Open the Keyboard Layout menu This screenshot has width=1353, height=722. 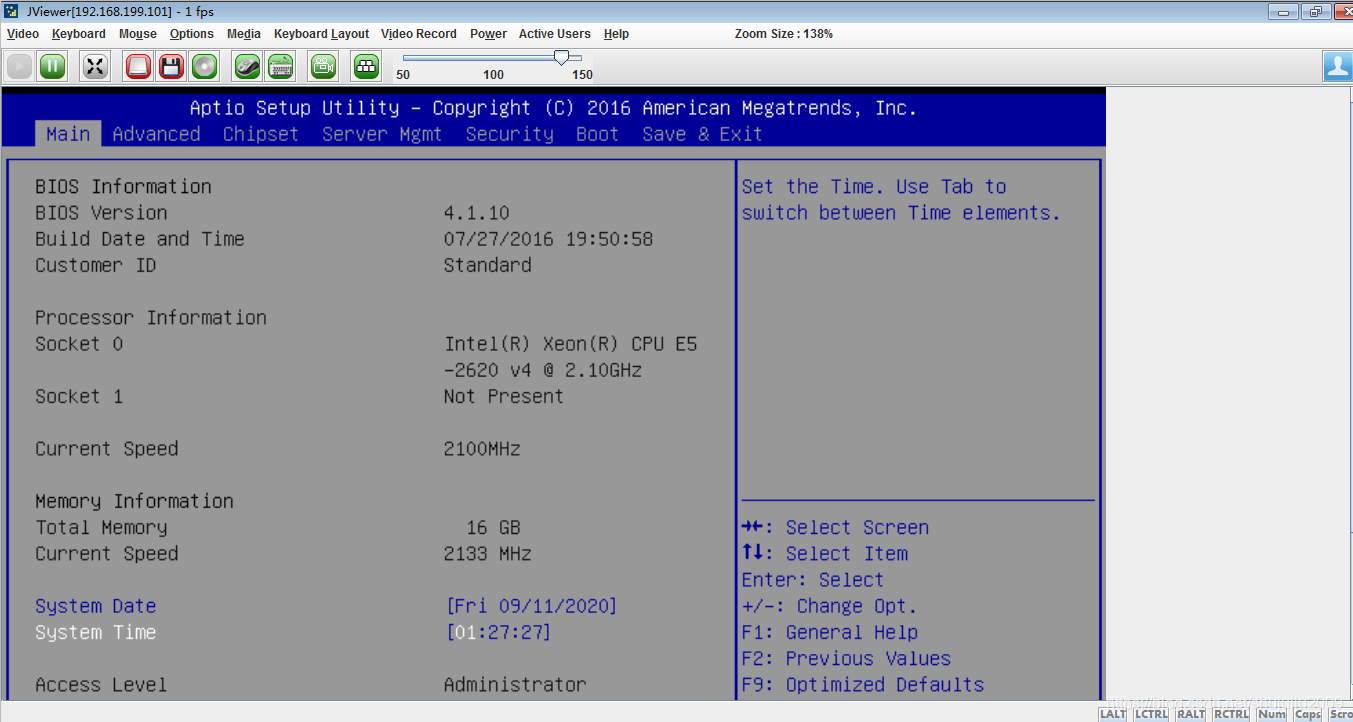(321, 34)
